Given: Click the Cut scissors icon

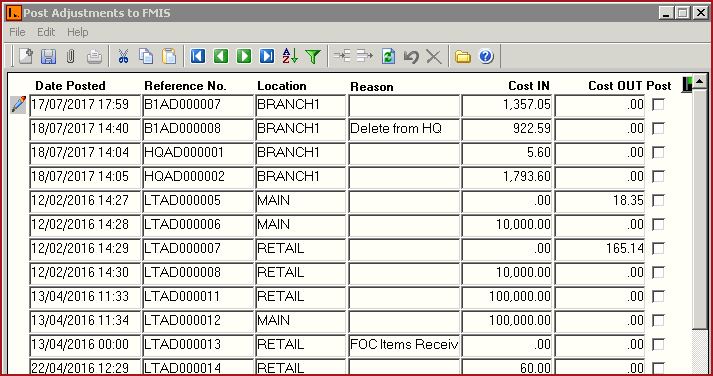Looking at the screenshot, I should pos(123,56).
